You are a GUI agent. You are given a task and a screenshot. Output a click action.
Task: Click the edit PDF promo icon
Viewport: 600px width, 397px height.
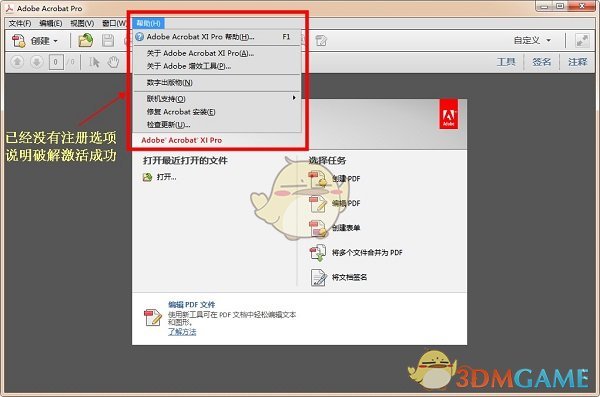[153, 317]
